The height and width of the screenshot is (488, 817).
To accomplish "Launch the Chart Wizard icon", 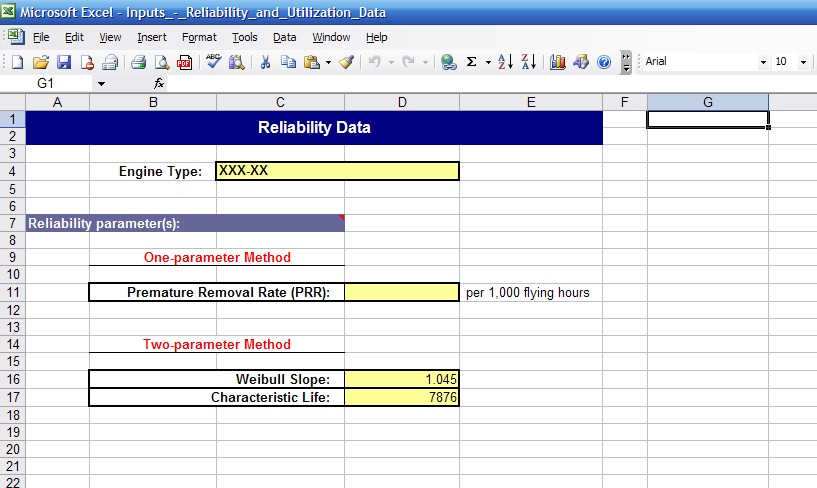I will (x=558, y=62).
